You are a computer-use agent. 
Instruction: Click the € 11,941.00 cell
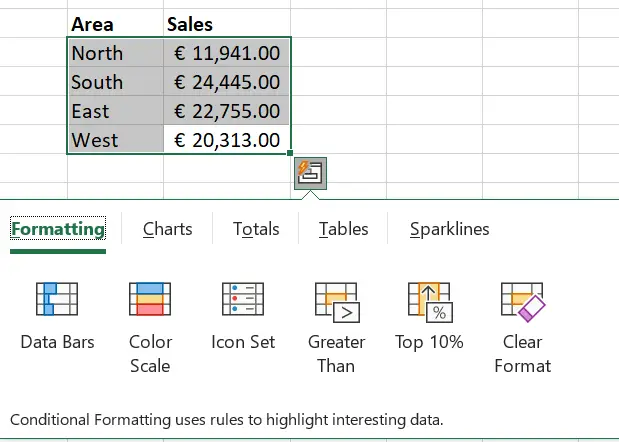tap(227, 53)
